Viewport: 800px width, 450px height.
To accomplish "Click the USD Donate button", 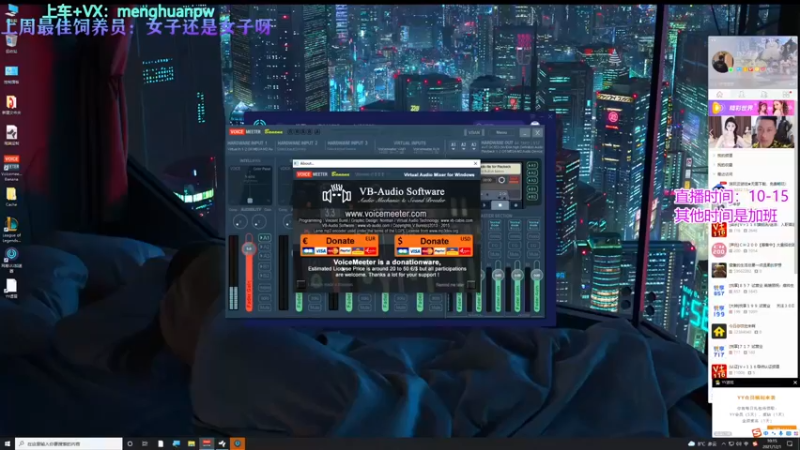I will coord(433,245).
